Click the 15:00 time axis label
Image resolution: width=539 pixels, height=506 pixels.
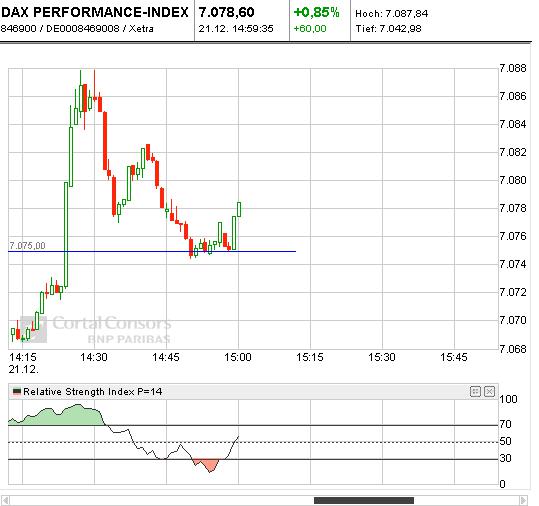(x=238, y=357)
